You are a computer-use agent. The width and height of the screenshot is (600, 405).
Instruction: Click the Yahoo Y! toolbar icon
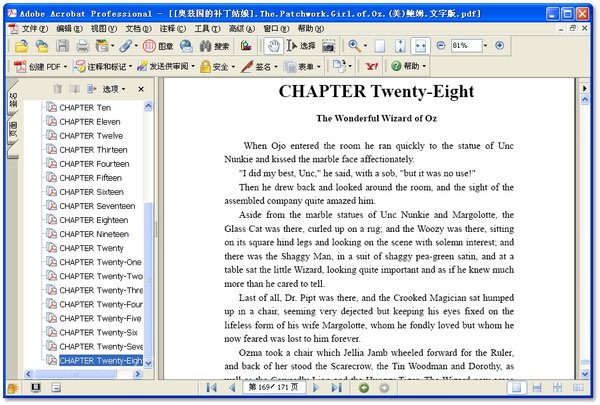pos(371,66)
